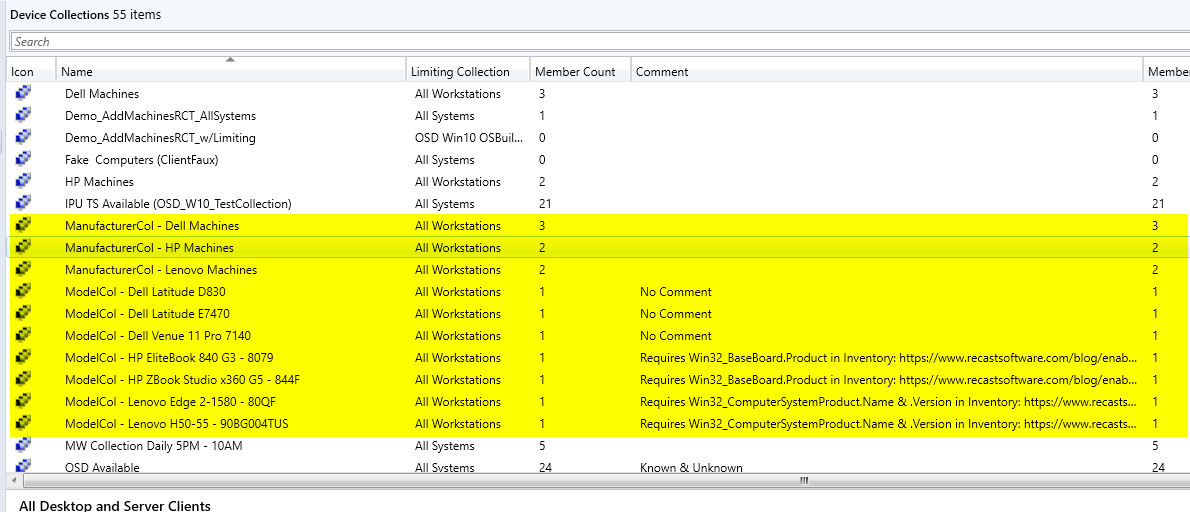Screen dimensions: 1190x512
Task: Click ManufacturerCol - Lenovo Machines icon
Action: (23, 269)
